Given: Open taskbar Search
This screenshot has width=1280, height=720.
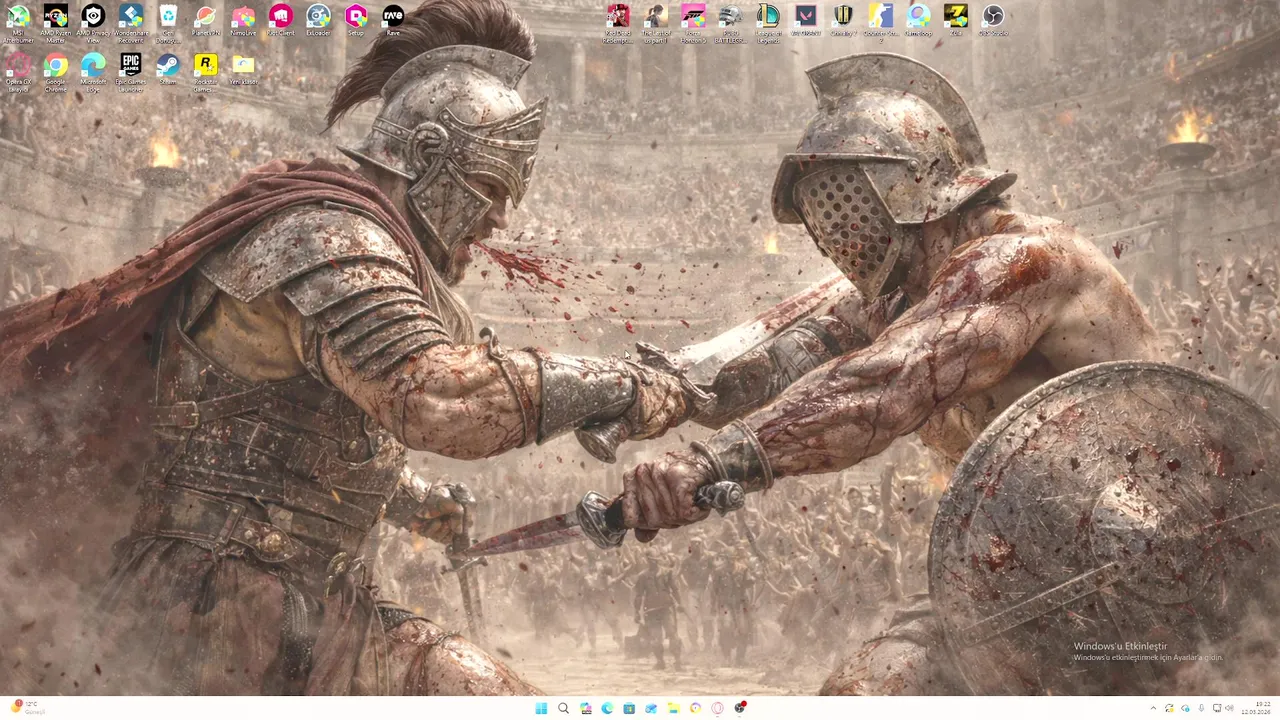Looking at the screenshot, I should coord(563,708).
